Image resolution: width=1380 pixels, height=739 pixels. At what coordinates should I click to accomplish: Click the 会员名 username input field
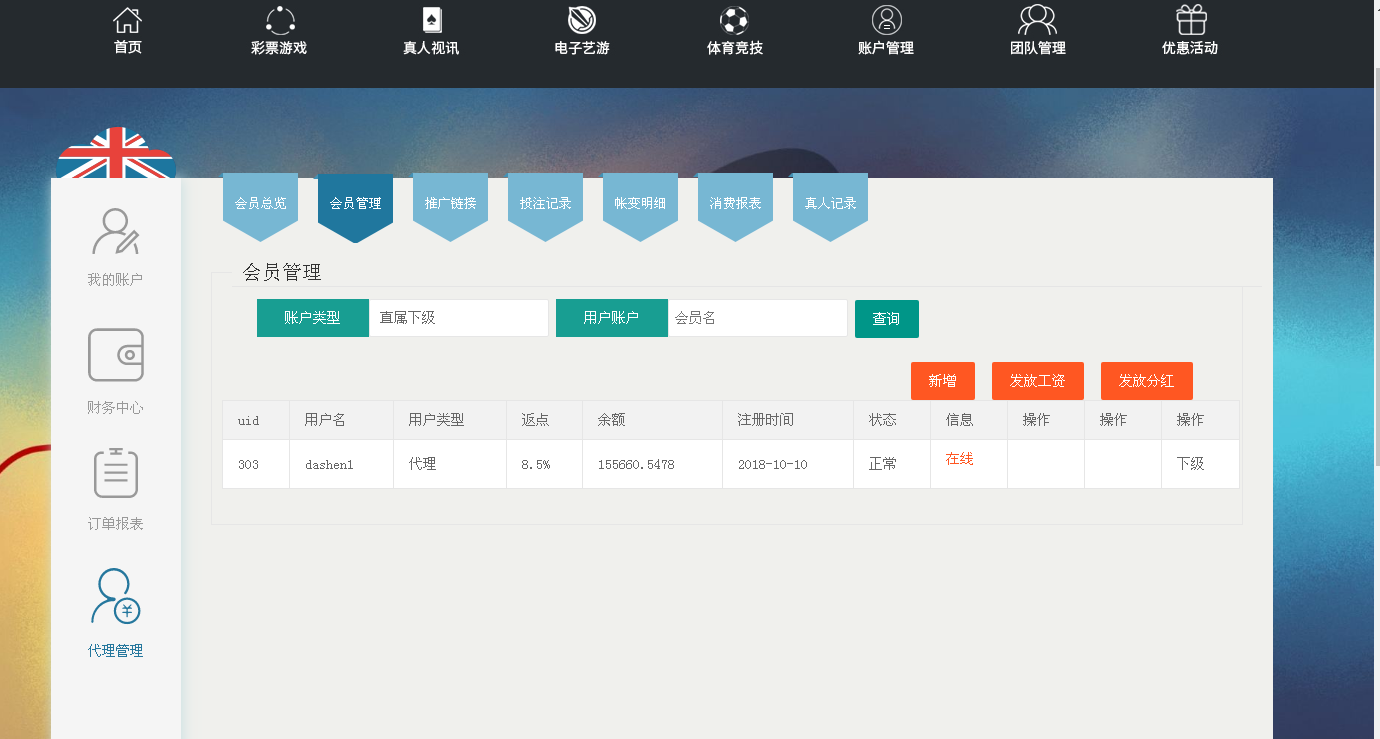coord(757,318)
